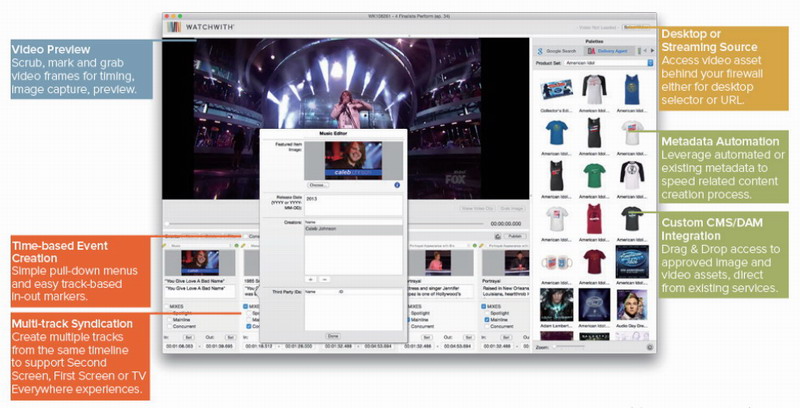The width and height of the screenshot is (800, 408).
Task: Open Portrayal Appearance dropdown on Jennifer card
Action: coord(439,246)
